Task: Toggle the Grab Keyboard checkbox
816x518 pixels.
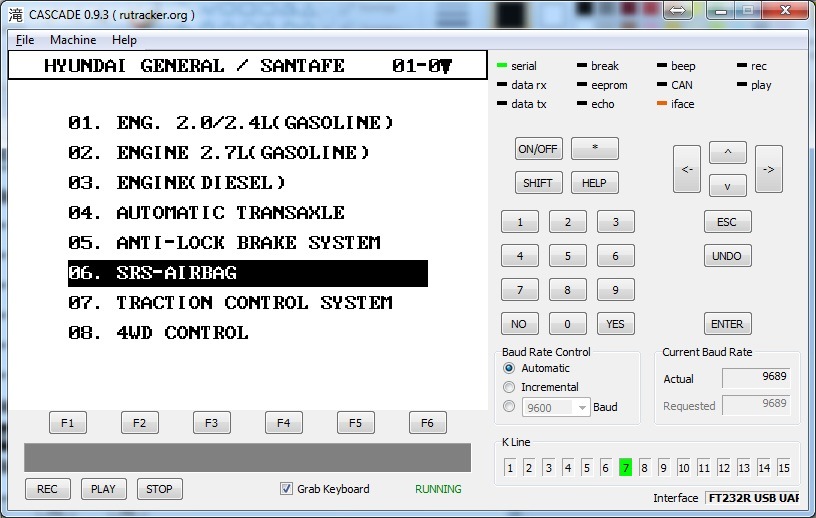Action: pyautogui.click(x=286, y=488)
